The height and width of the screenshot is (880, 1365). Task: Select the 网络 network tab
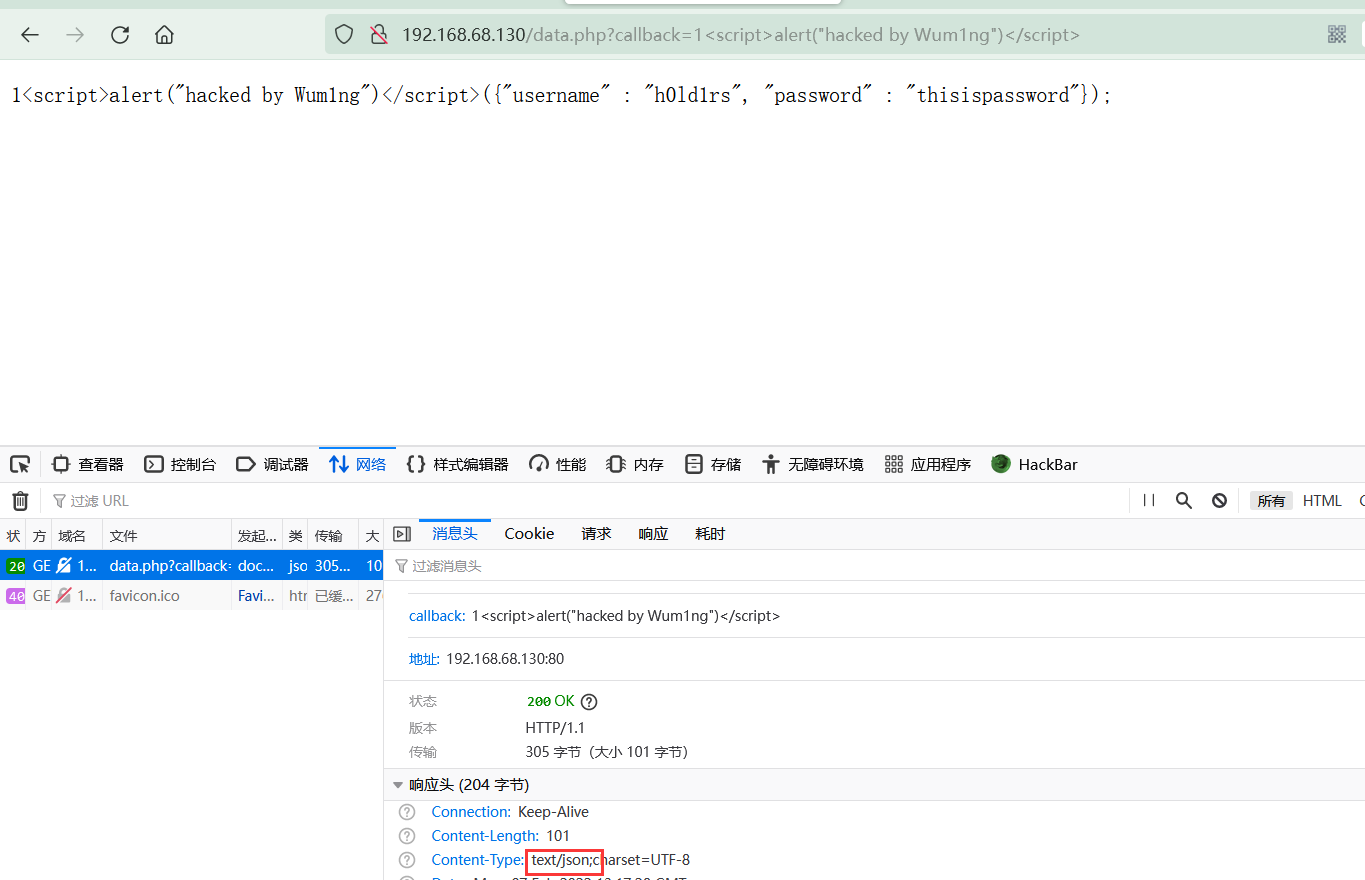tap(358, 464)
